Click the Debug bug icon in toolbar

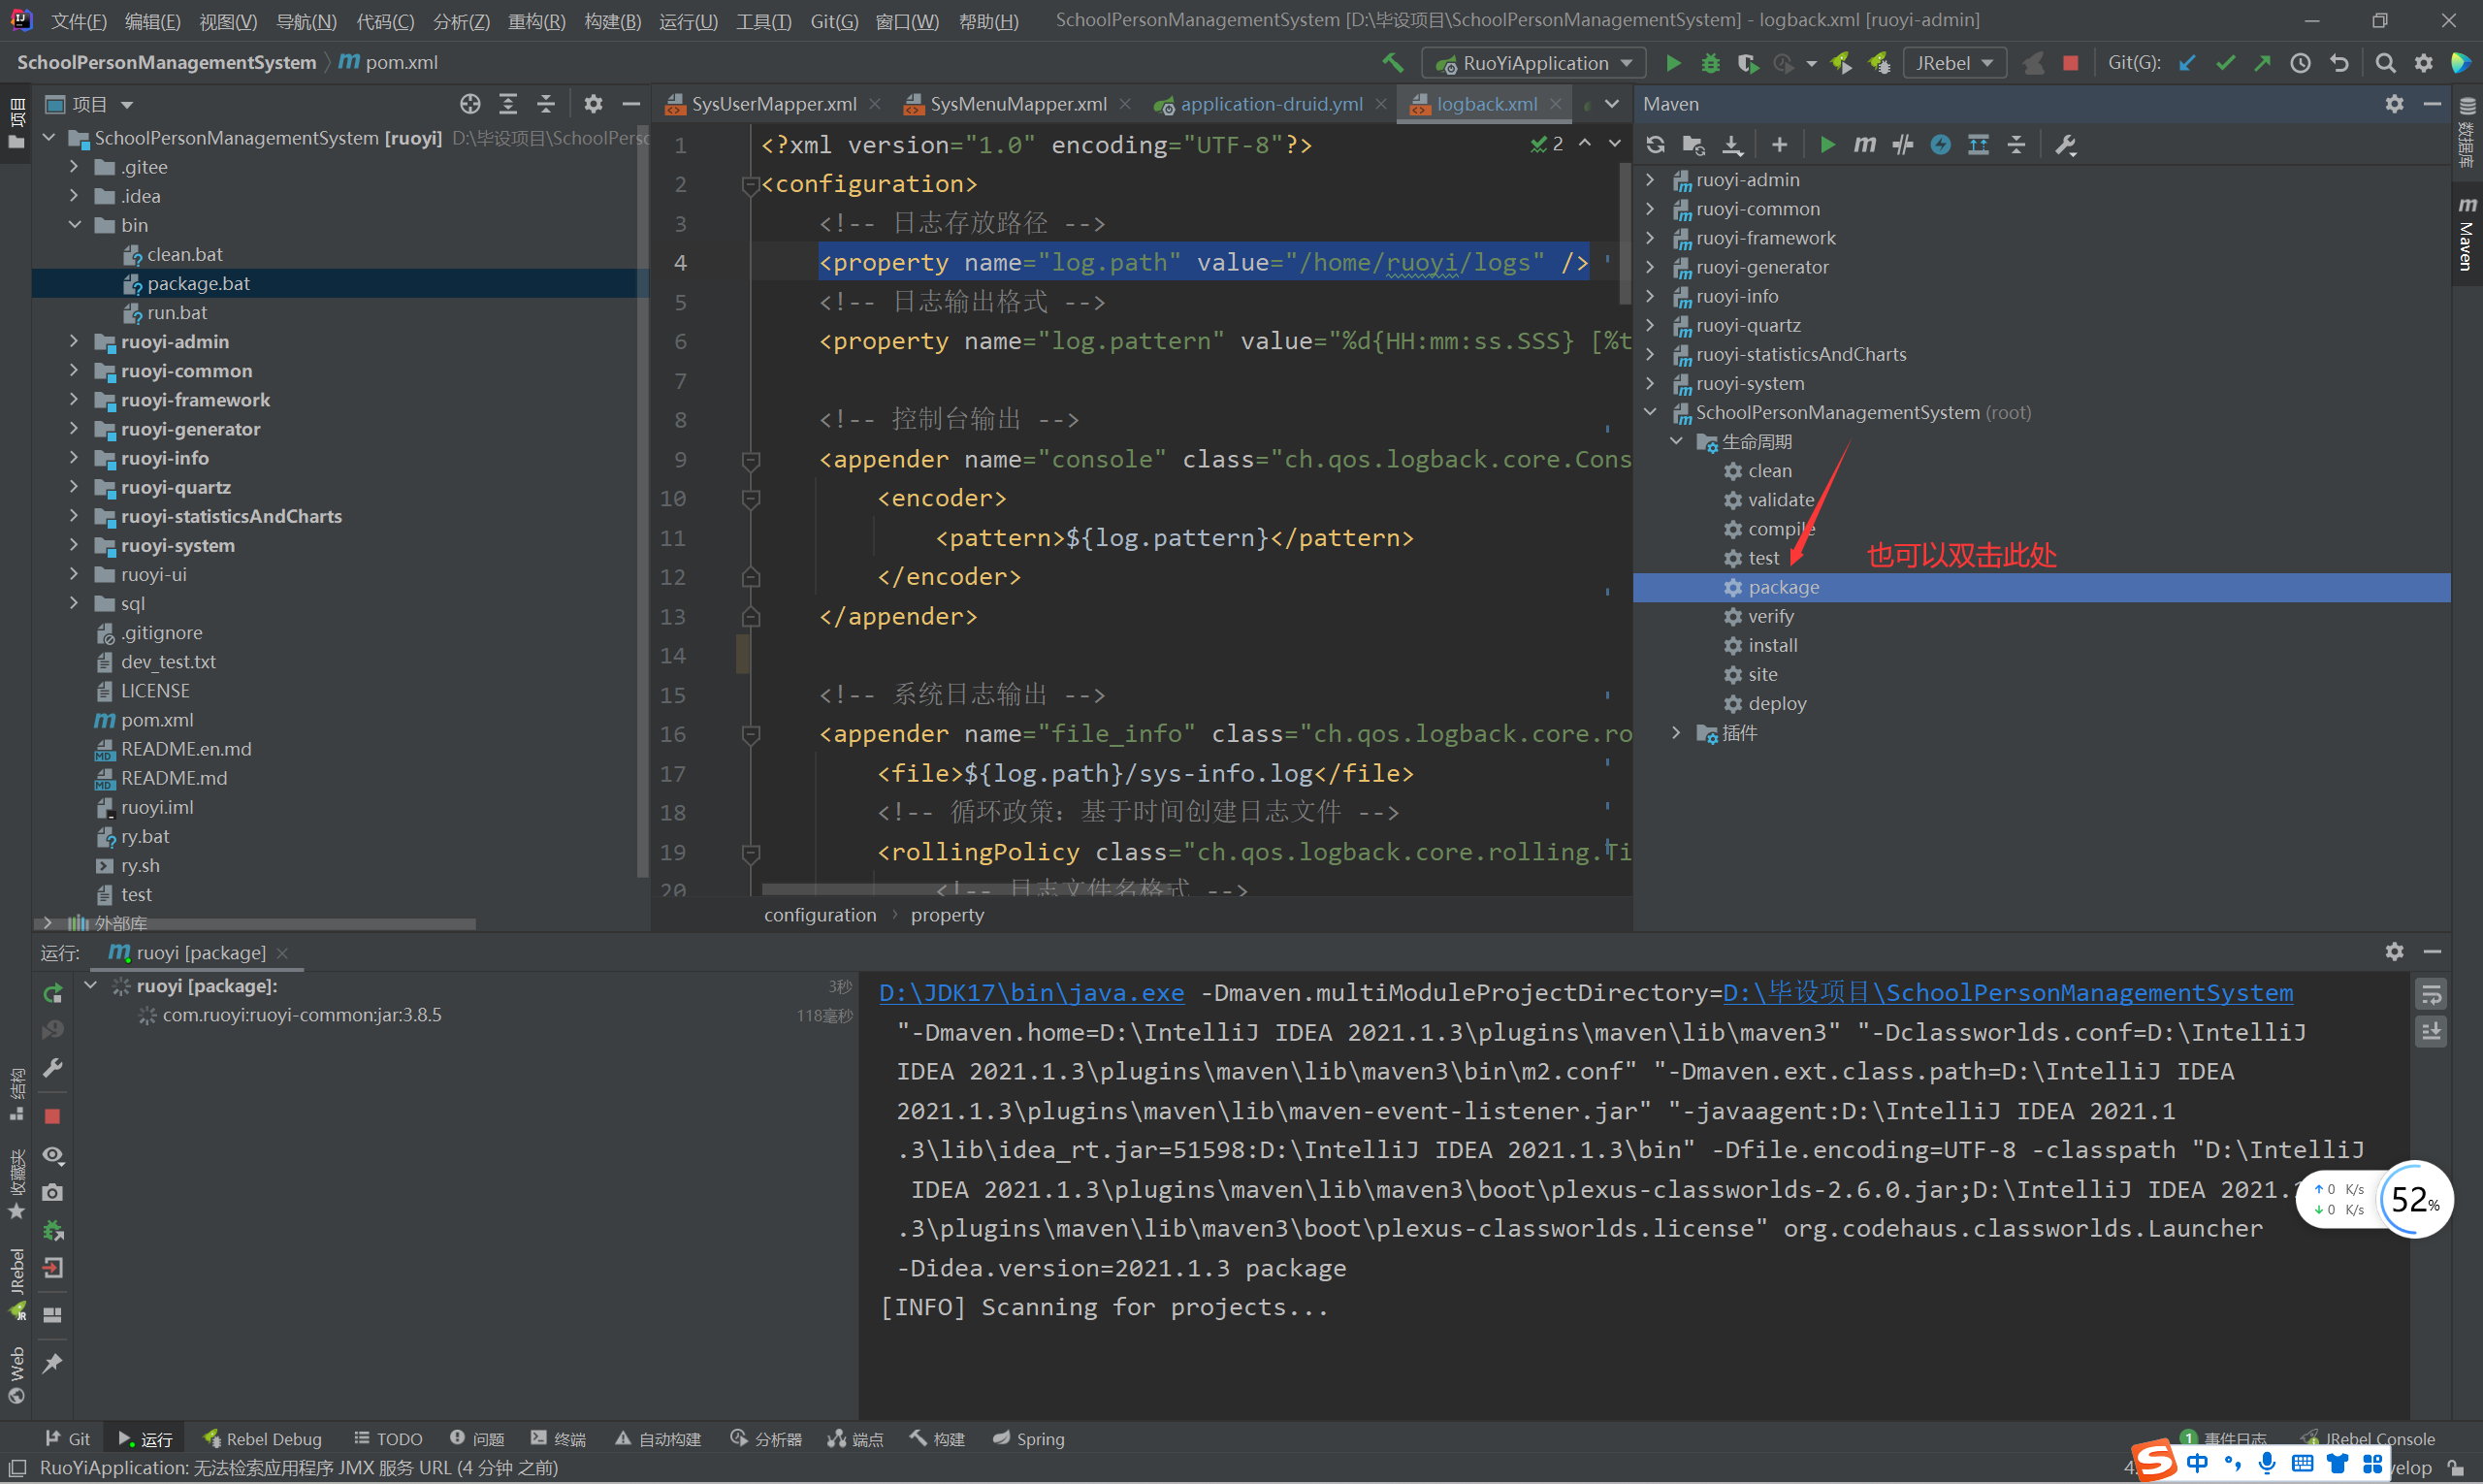(x=1711, y=63)
